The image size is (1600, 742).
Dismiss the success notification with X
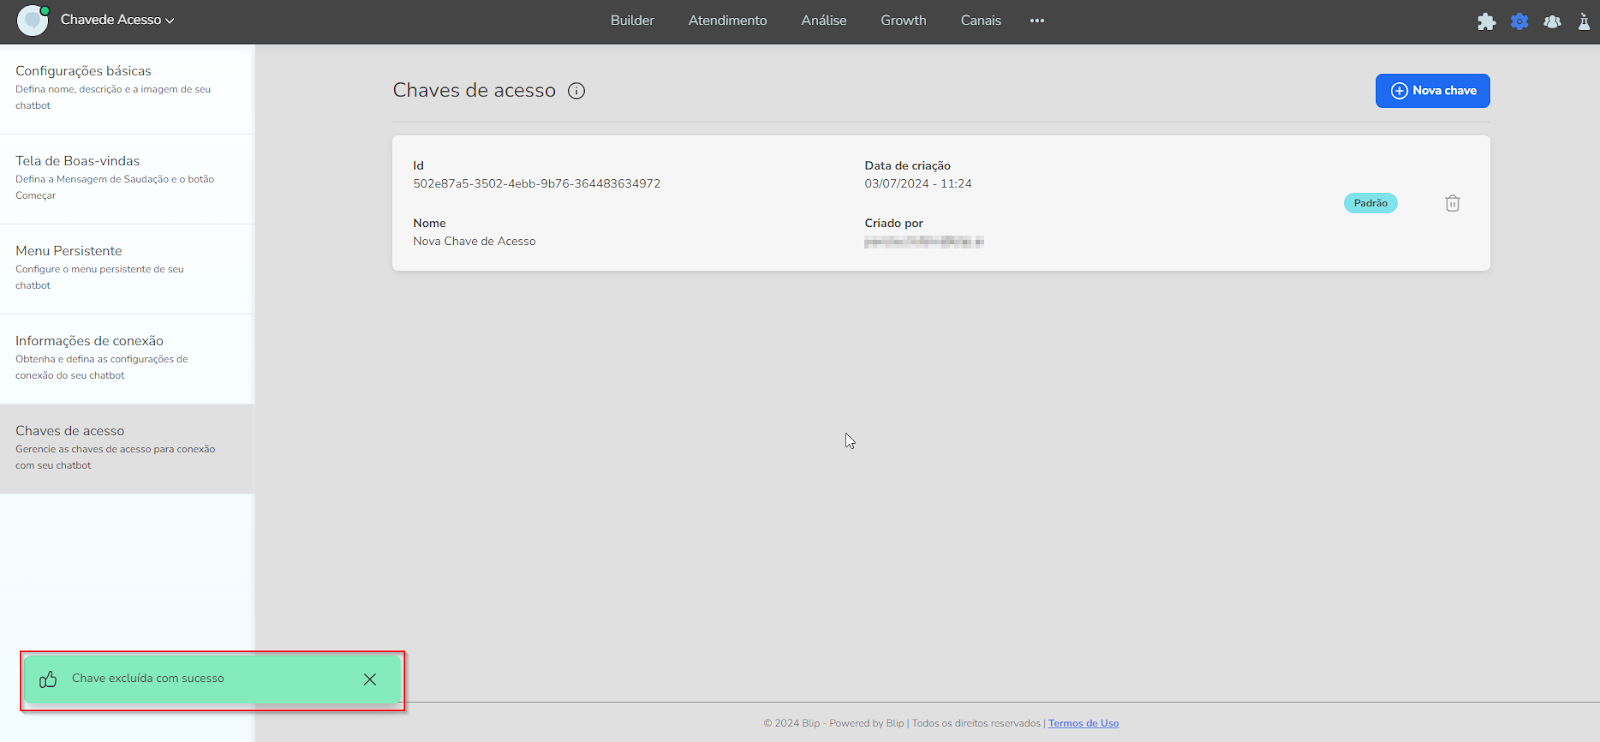tap(370, 679)
